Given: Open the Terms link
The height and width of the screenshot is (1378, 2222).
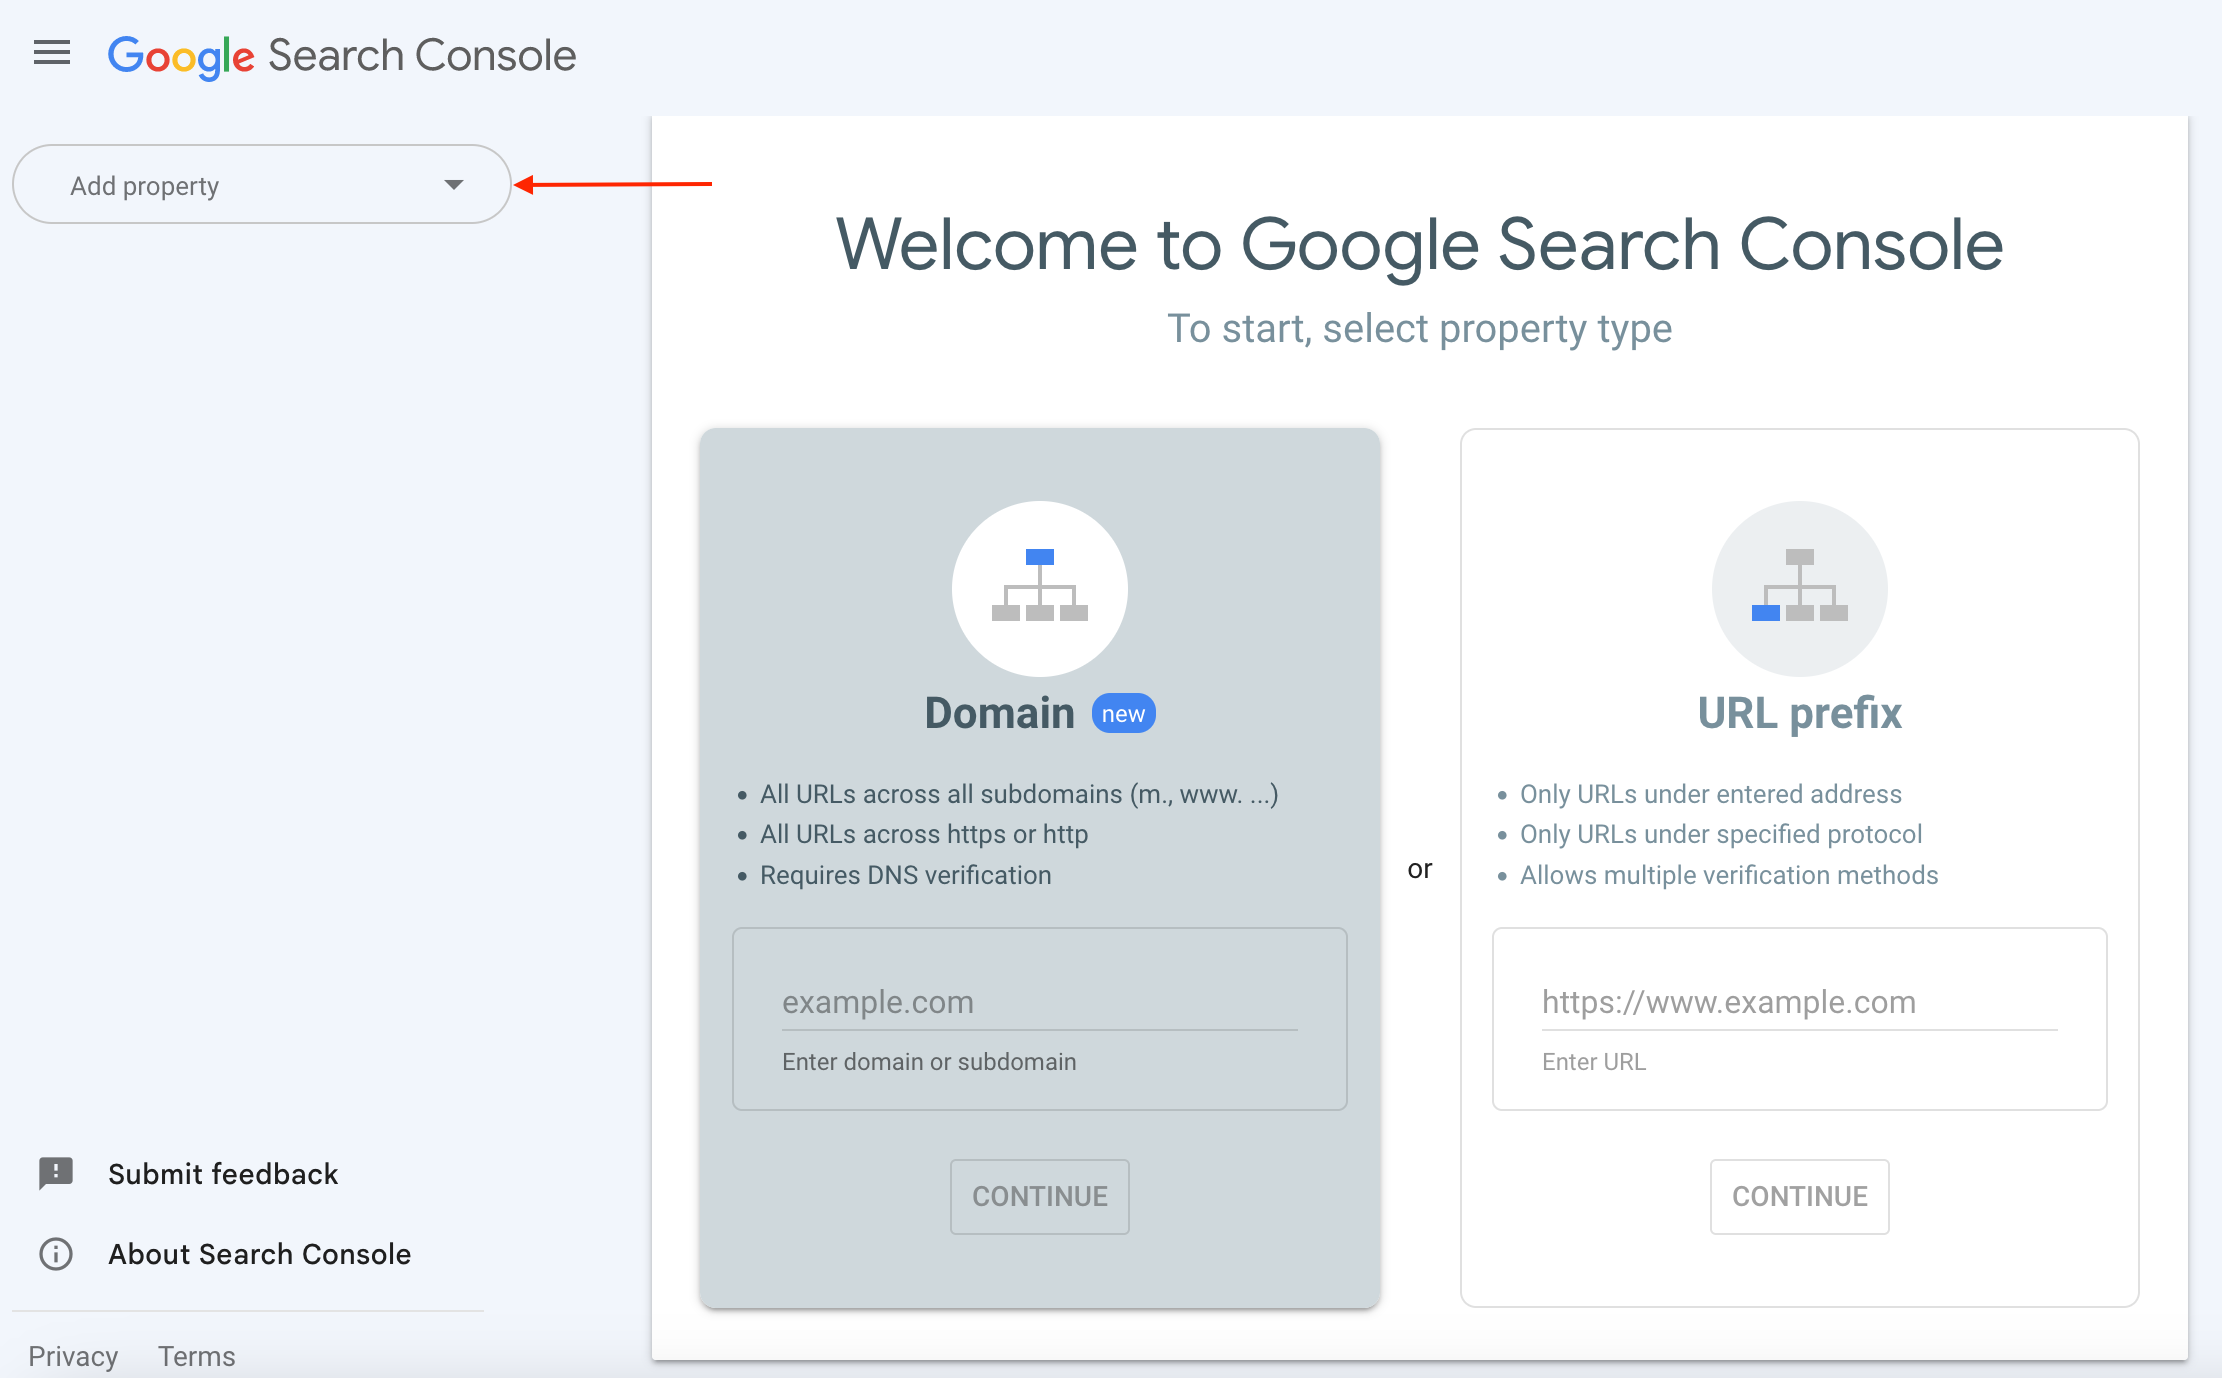Looking at the screenshot, I should pos(197,1356).
